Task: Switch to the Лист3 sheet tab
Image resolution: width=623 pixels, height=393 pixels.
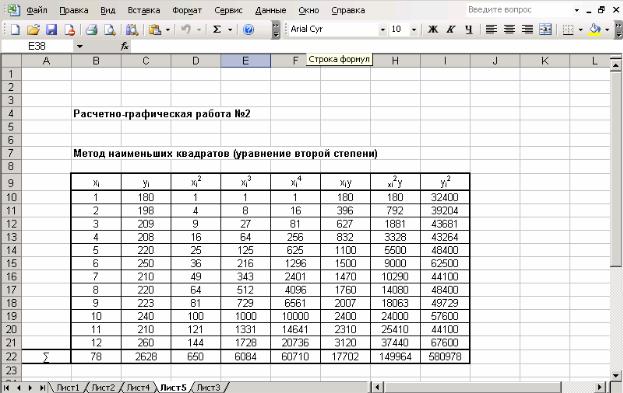Action: pos(208,387)
